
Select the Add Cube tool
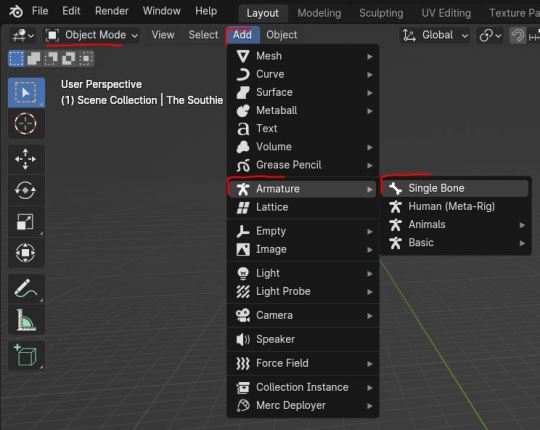point(26,356)
